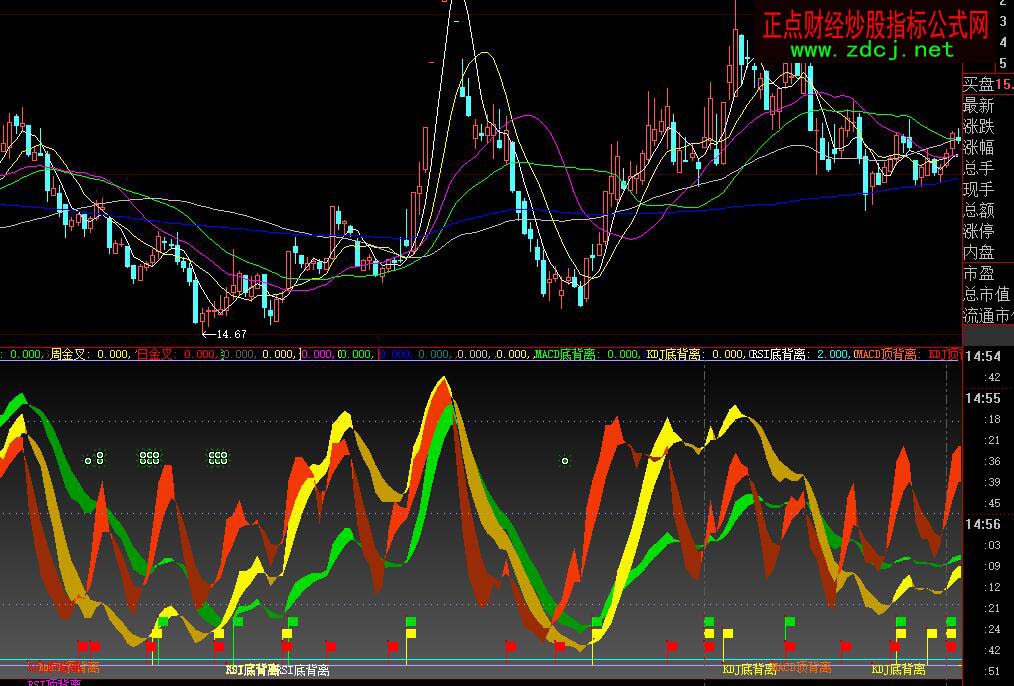
Task: Click the 周金叉 indicator label
Action: 69,354
